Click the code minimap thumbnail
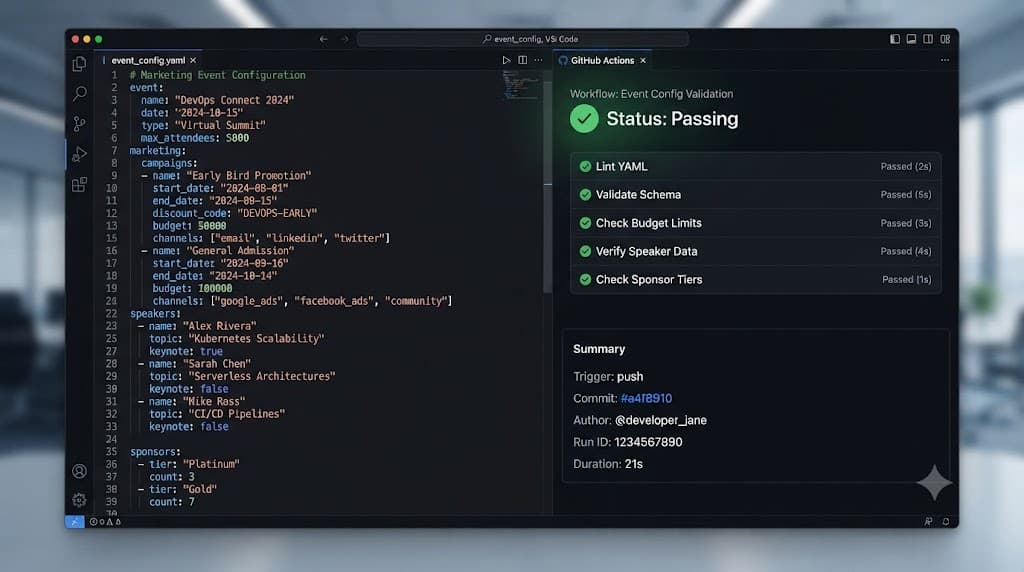Viewport: 1024px width, 572px height. [x=520, y=85]
